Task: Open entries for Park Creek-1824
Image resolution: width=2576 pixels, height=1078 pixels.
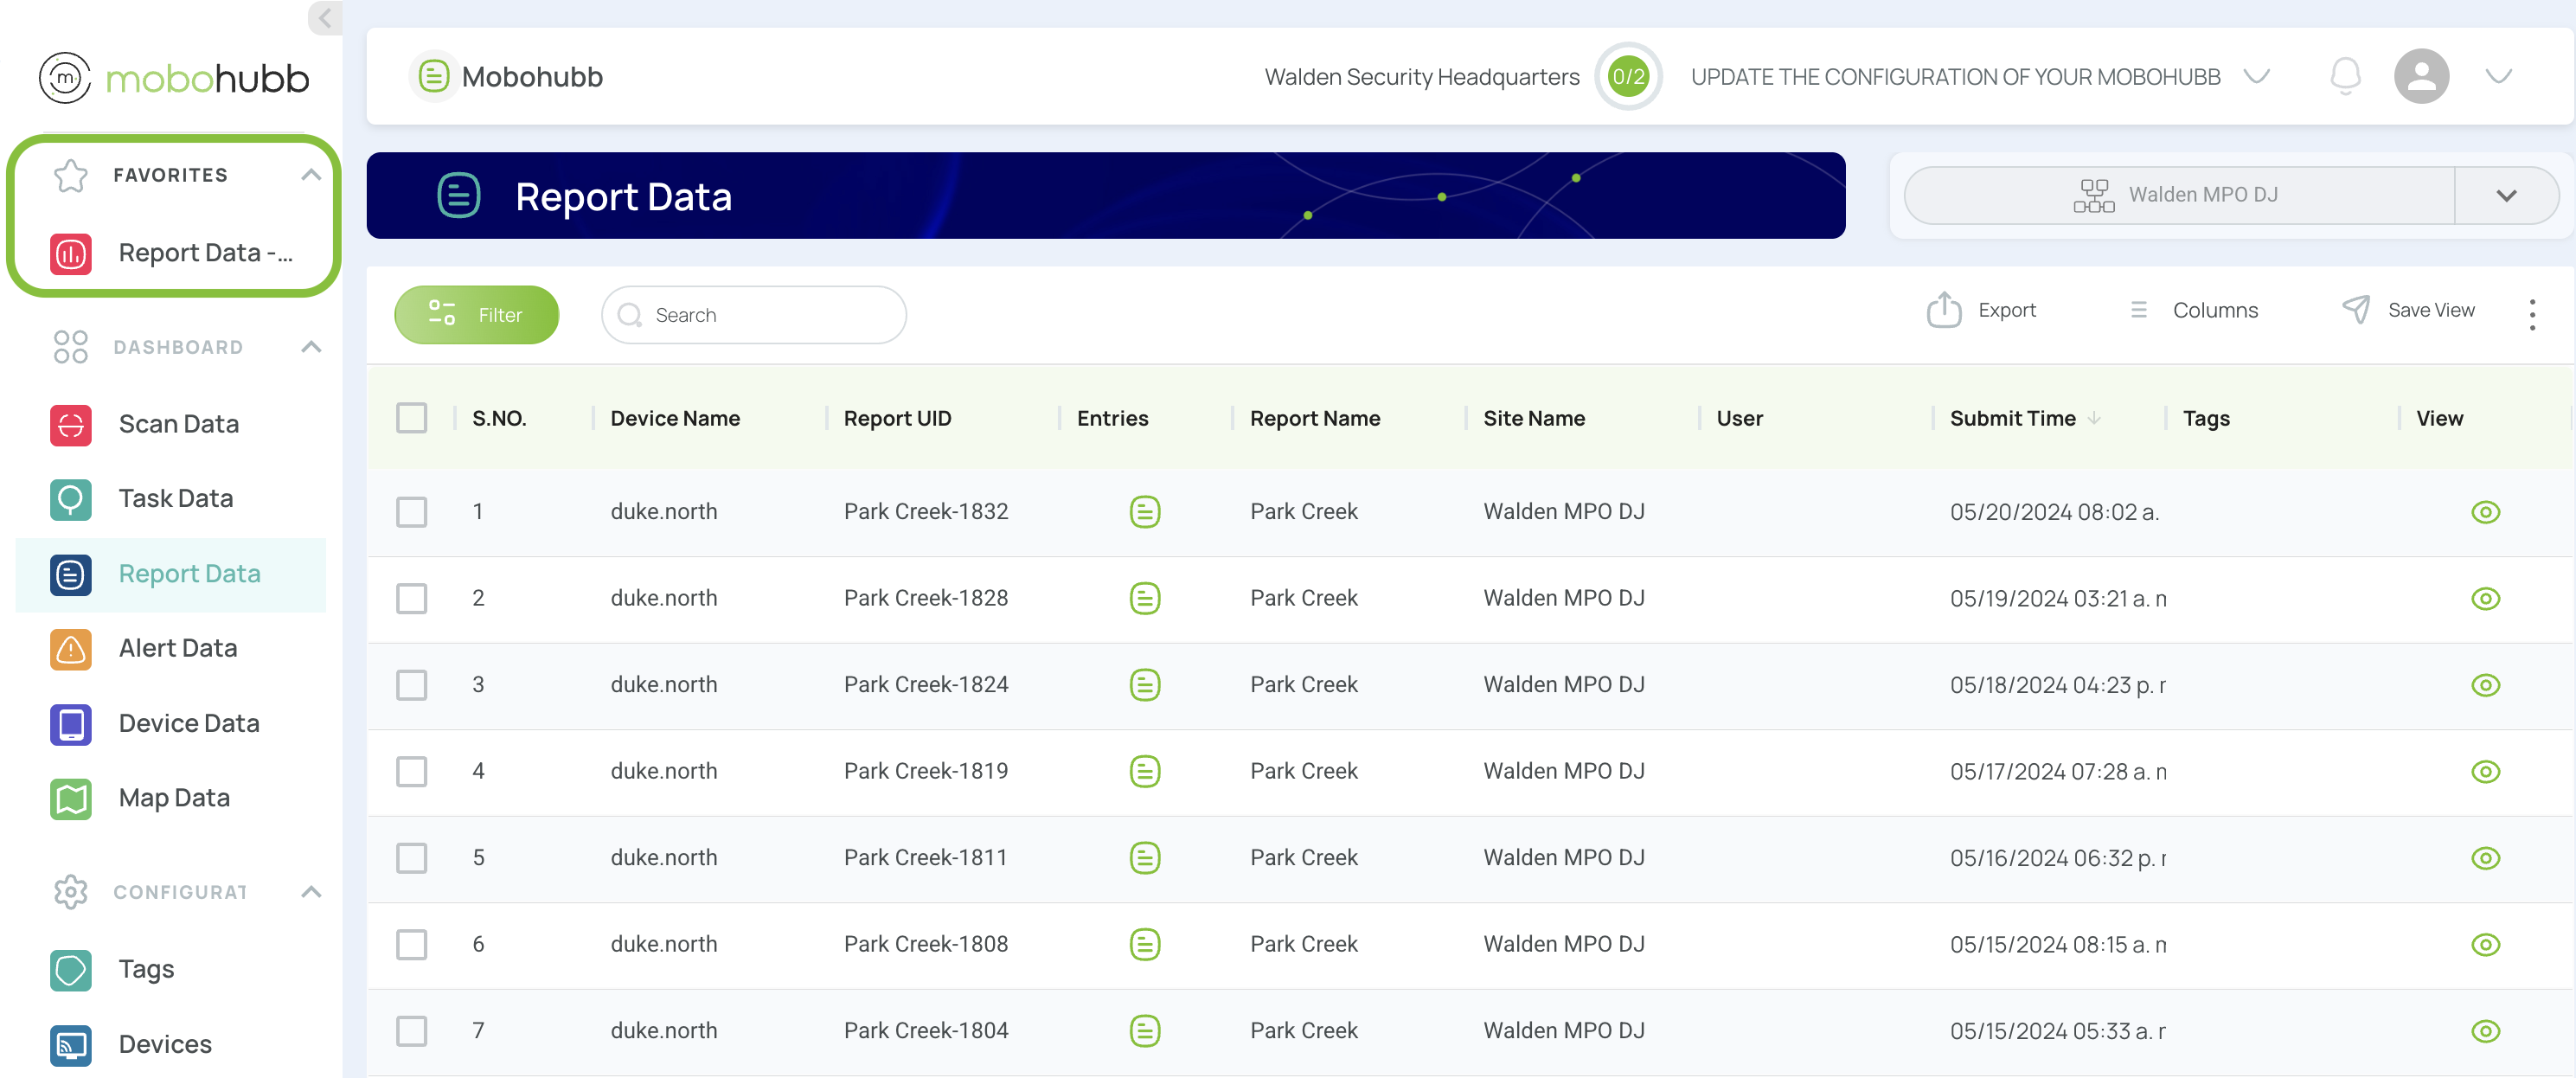Action: pos(1145,685)
